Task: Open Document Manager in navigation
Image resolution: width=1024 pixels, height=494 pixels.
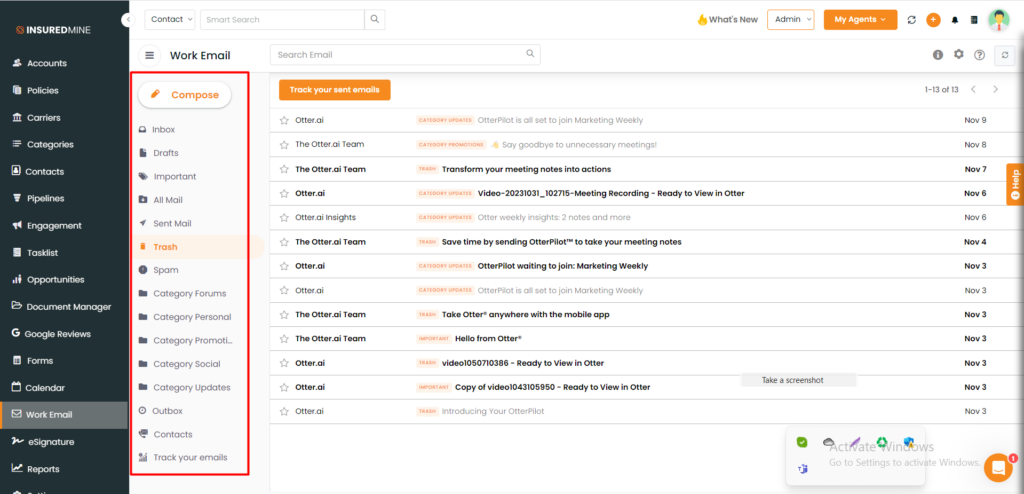Action: (62, 306)
